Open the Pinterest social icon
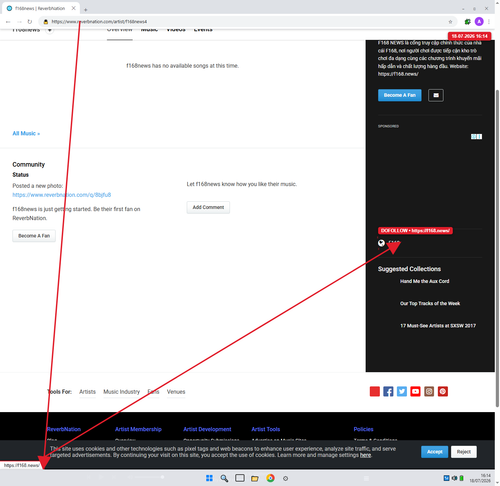 coord(443,391)
